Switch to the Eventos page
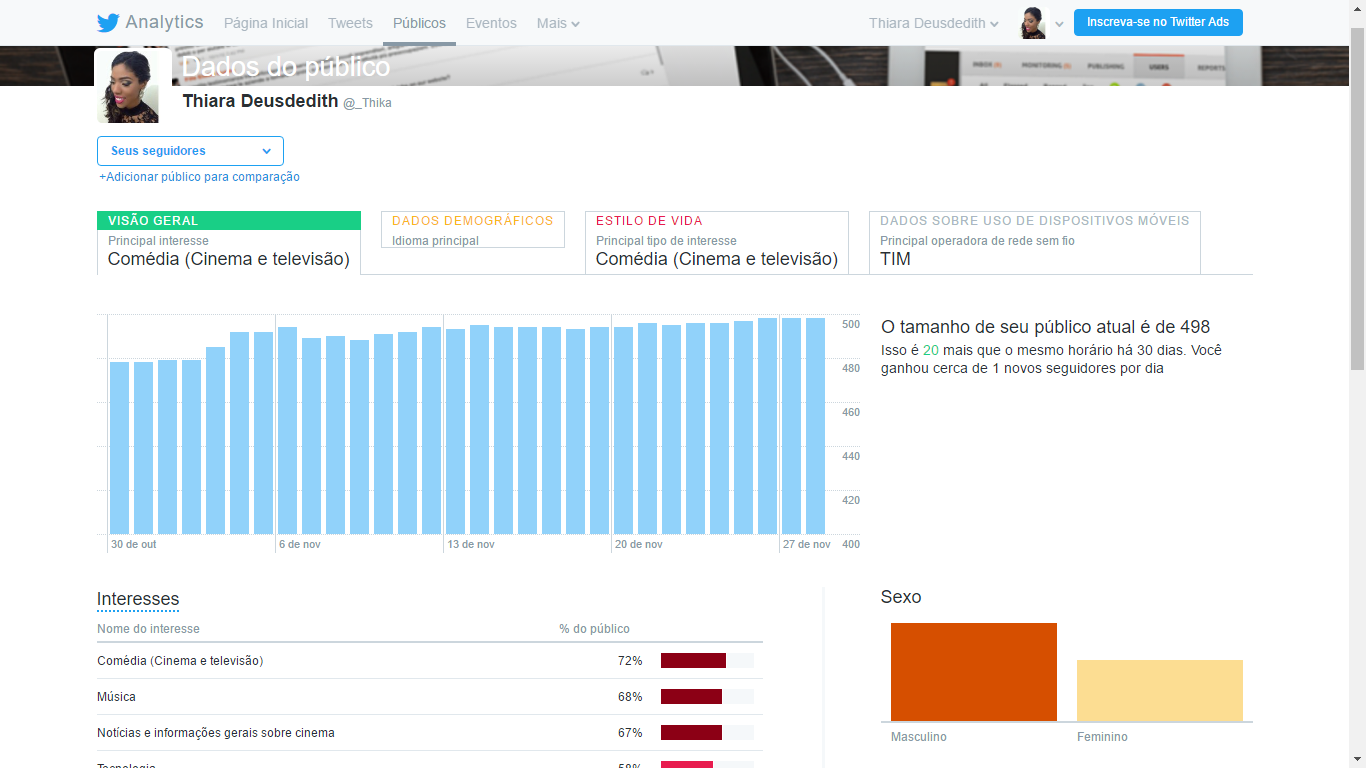This screenshot has height=768, width=1366. pyautogui.click(x=491, y=23)
